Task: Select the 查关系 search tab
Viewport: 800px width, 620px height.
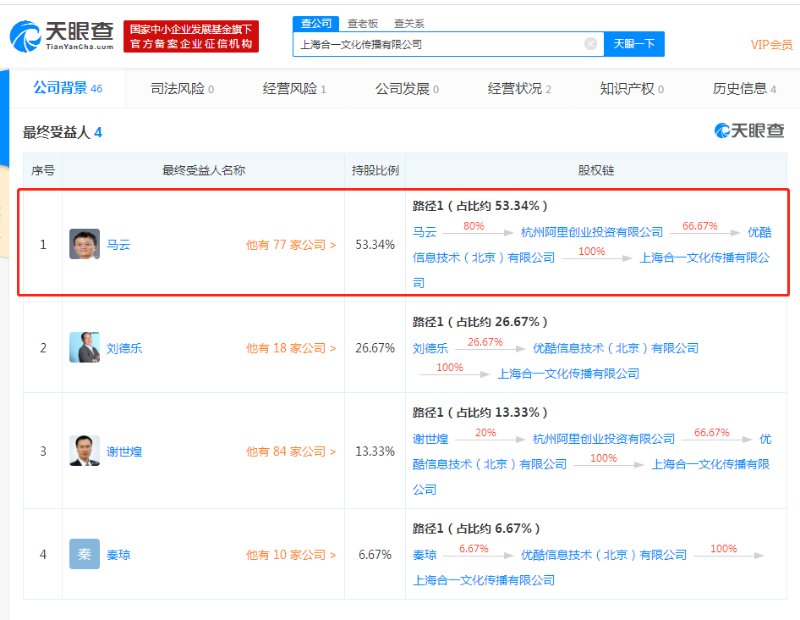Action: point(409,23)
